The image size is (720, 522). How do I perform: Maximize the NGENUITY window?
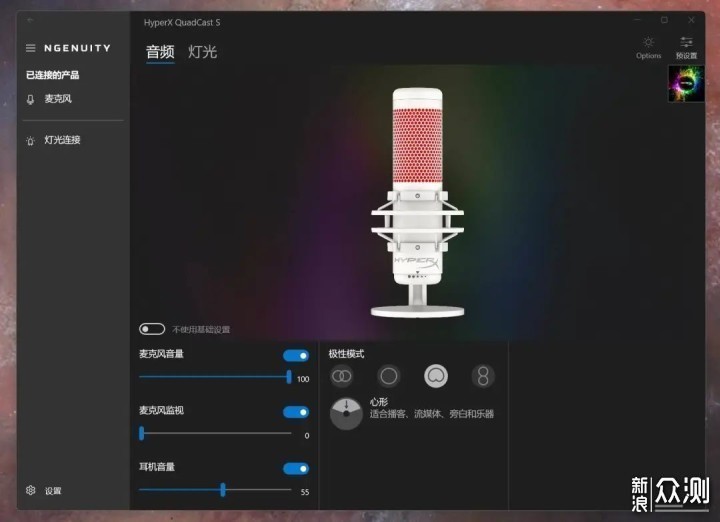(x=664, y=20)
